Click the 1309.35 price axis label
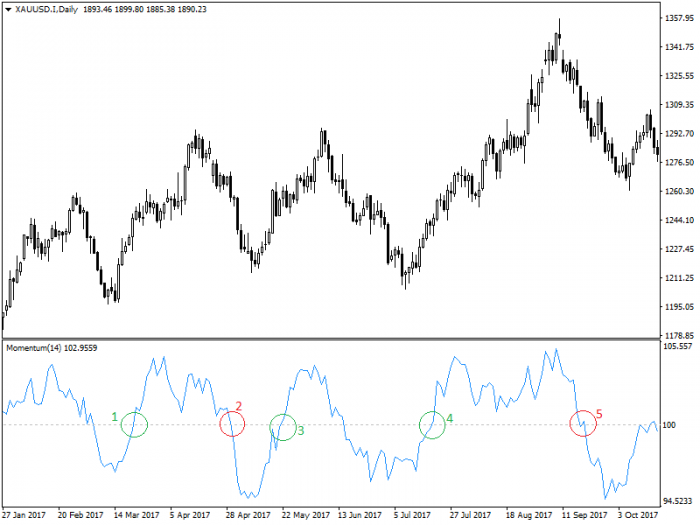Image resolution: width=700 pixels, height=525 pixels. coord(679,104)
